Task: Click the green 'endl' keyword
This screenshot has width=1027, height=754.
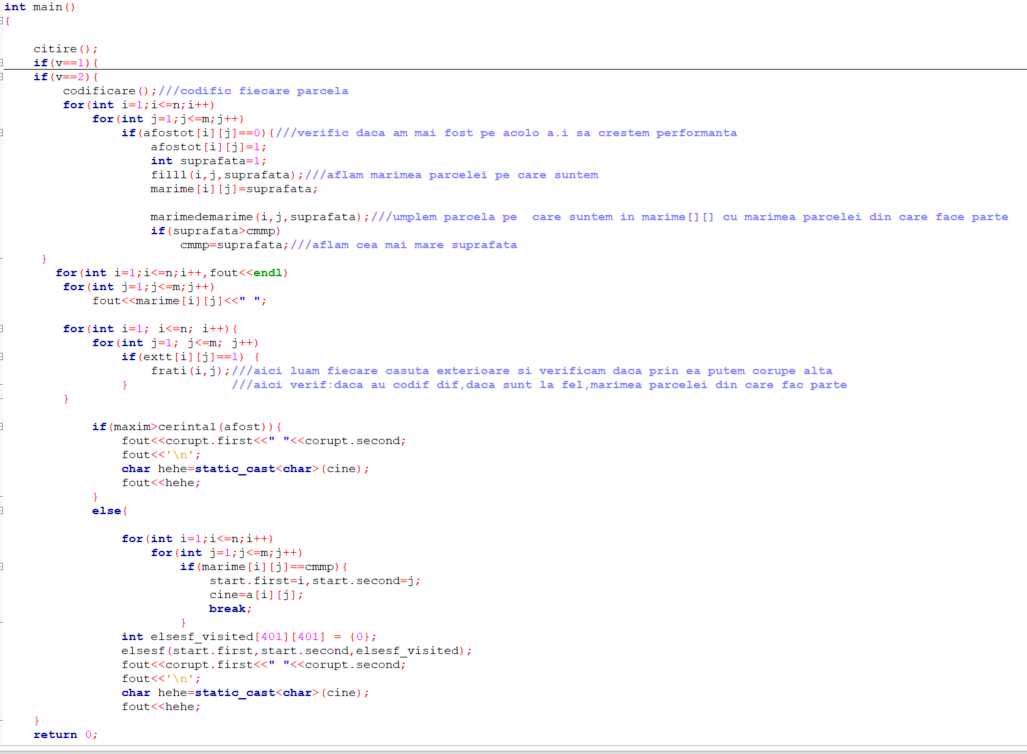Action: pyautogui.click(x=268, y=273)
